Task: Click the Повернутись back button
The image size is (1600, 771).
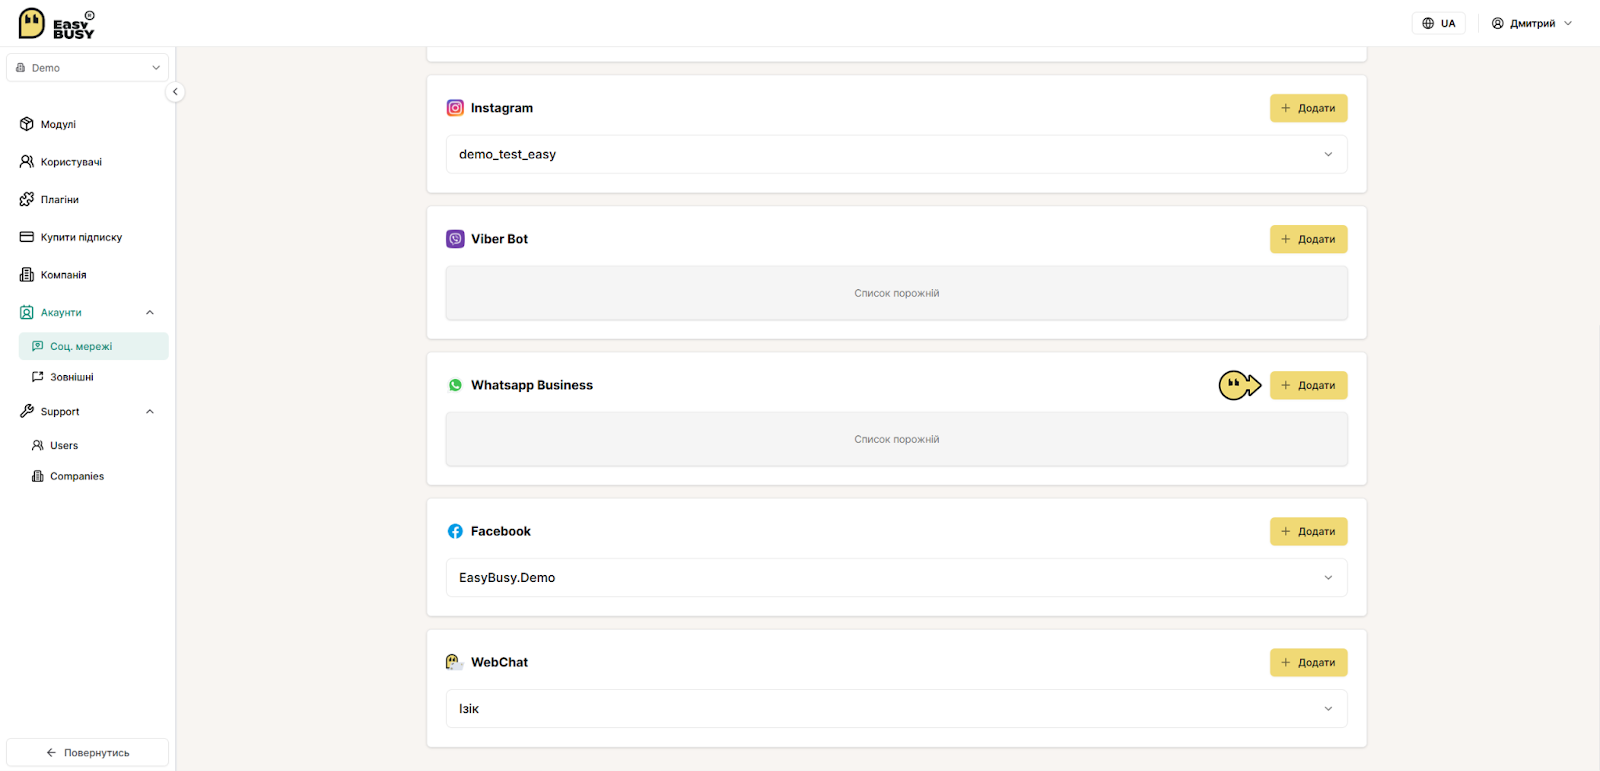Action: pyautogui.click(x=87, y=753)
